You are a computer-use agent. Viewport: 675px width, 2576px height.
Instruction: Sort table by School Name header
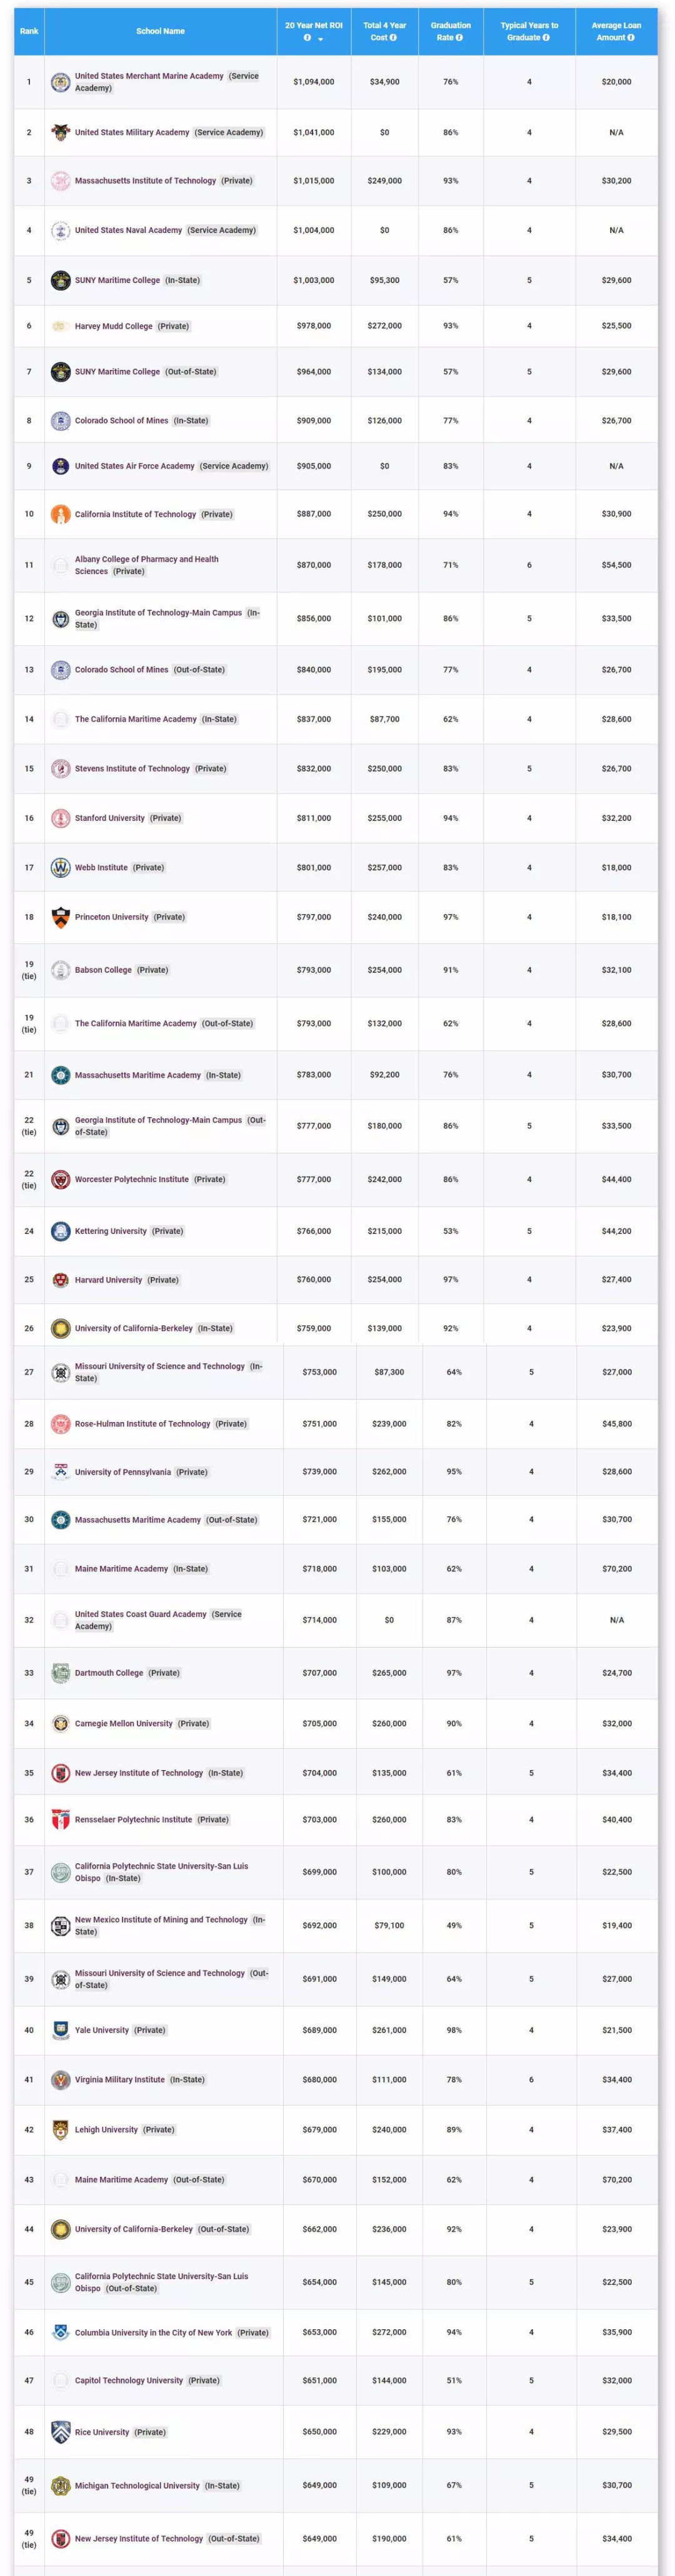(160, 31)
